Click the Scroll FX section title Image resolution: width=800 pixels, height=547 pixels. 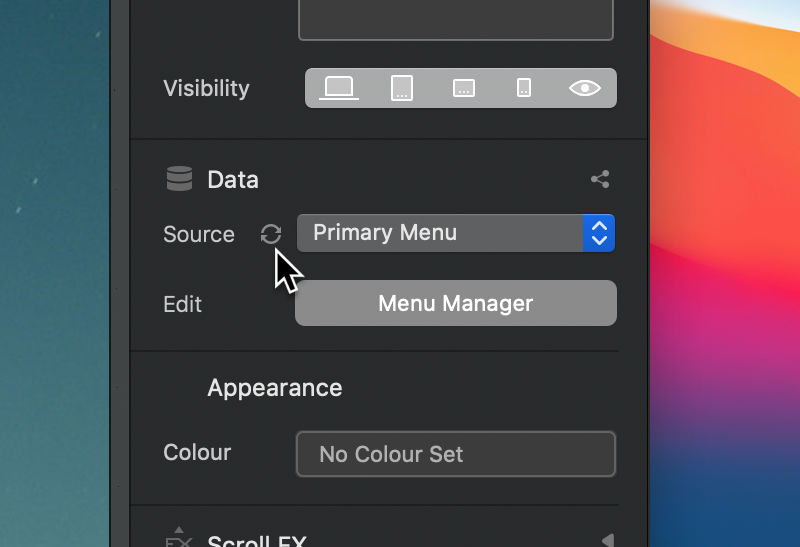tap(257, 540)
